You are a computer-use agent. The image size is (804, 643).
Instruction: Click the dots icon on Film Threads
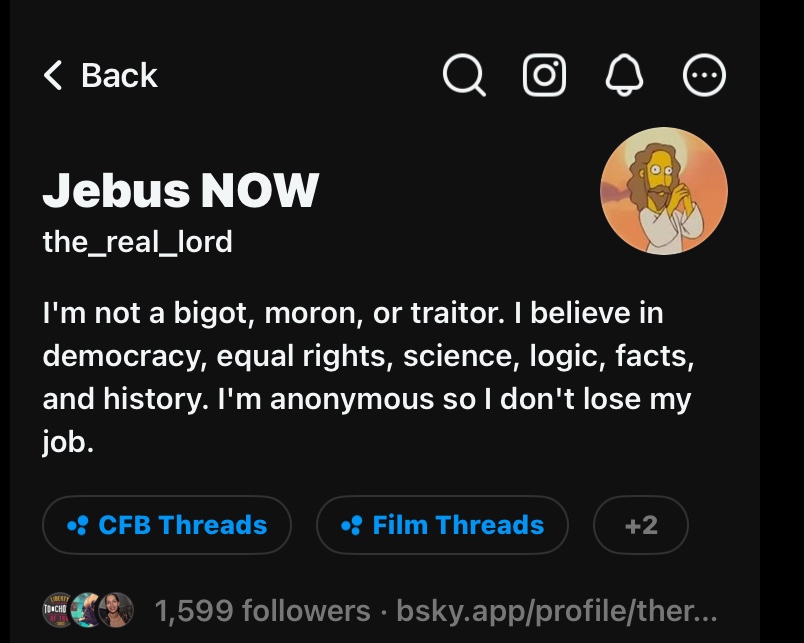pos(351,525)
